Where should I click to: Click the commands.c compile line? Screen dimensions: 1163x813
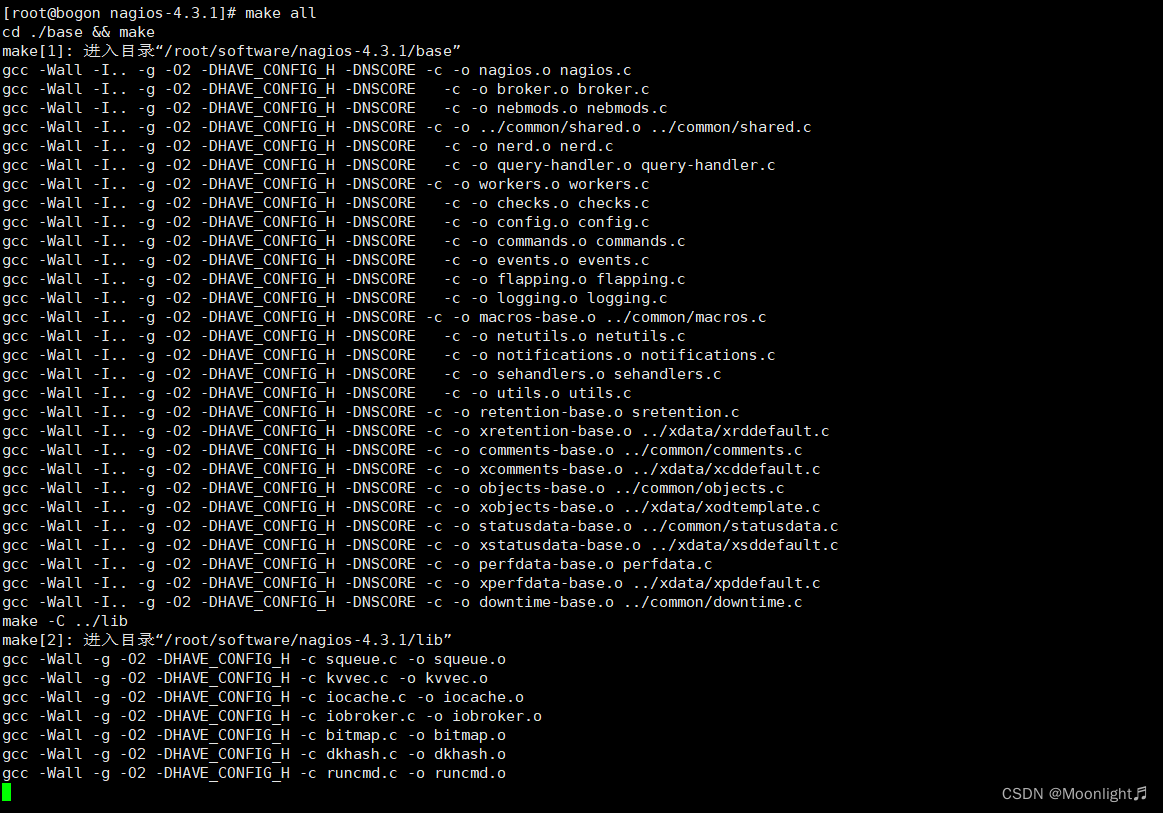coord(343,241)
